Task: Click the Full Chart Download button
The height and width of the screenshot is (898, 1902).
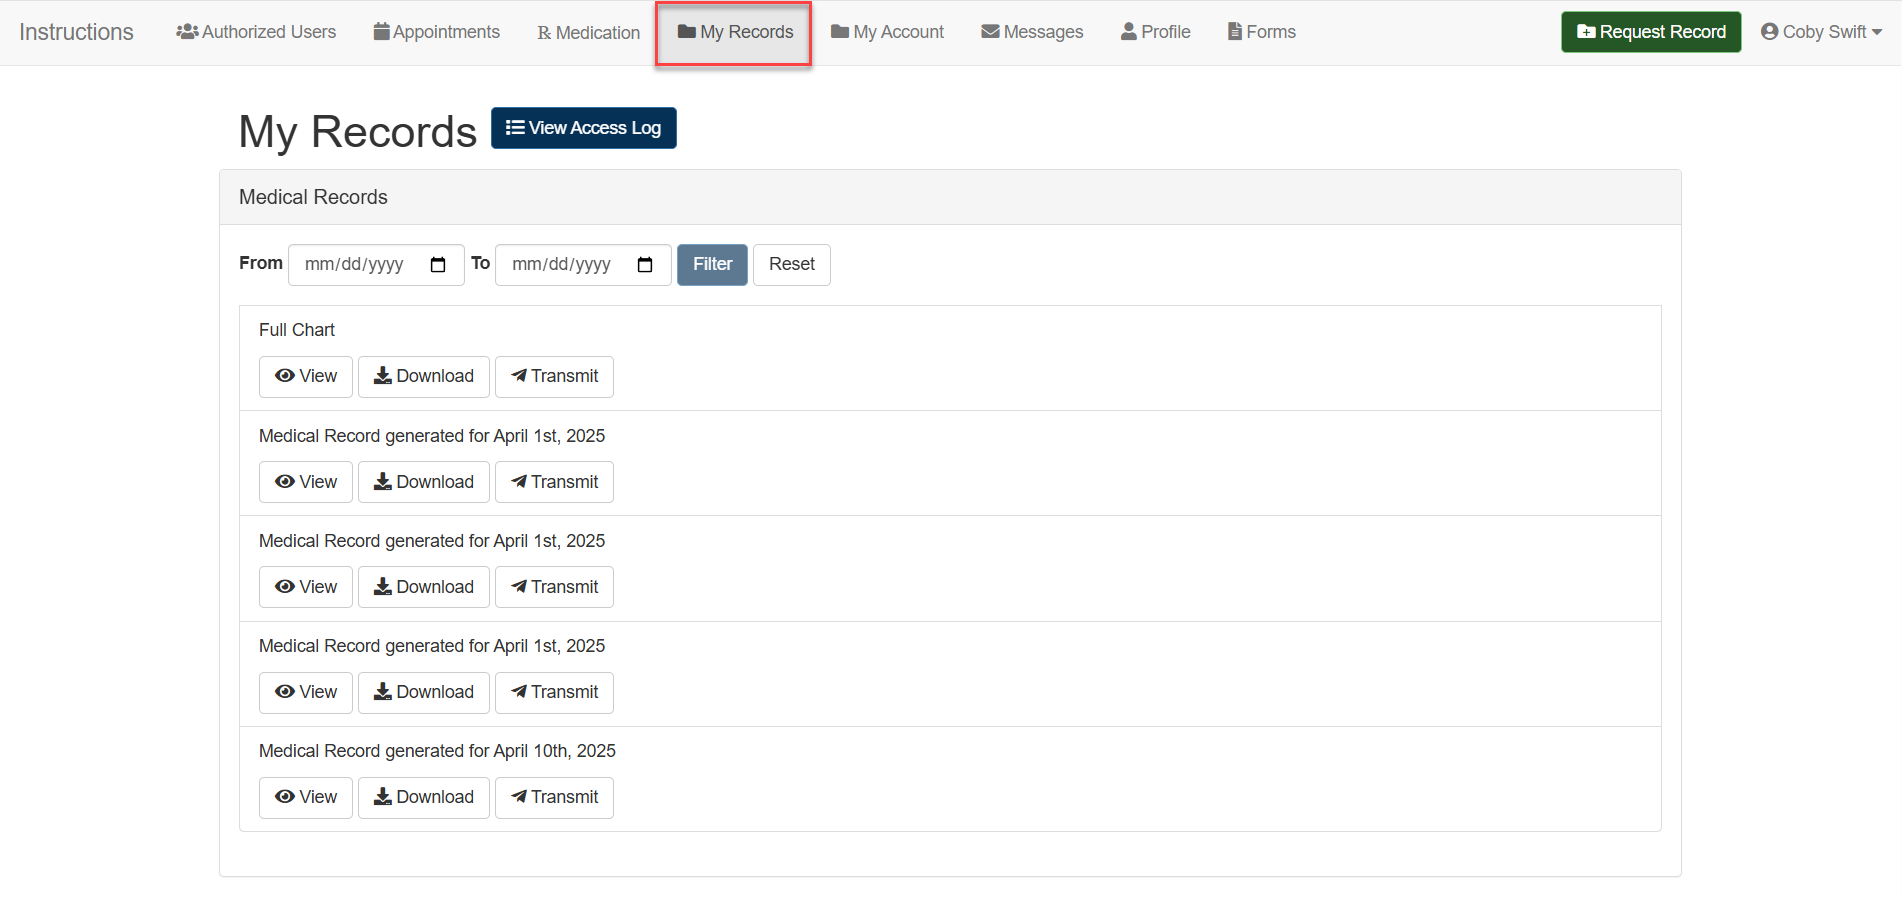Action: point(424,377)
